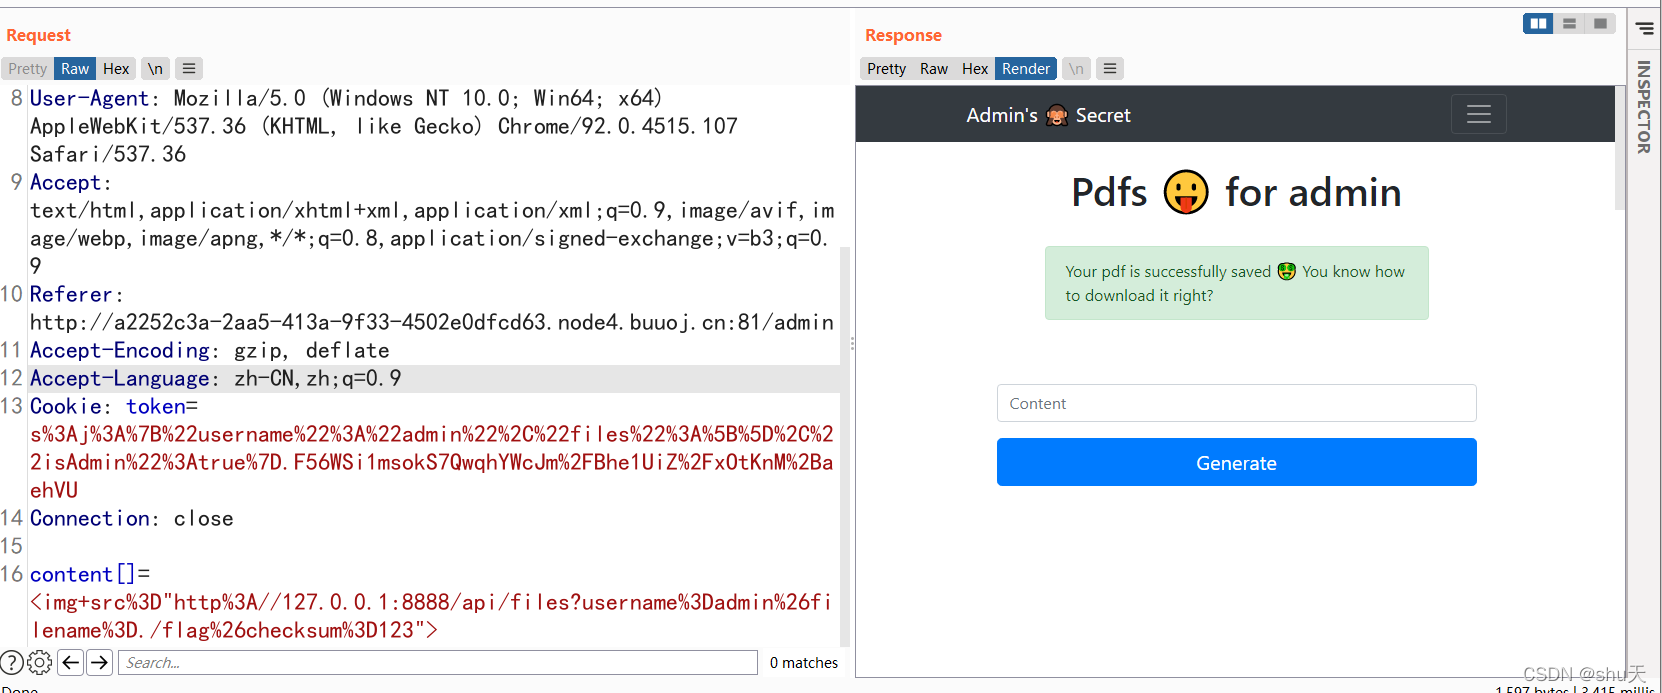Click the Request panel title

pos(38,35)
